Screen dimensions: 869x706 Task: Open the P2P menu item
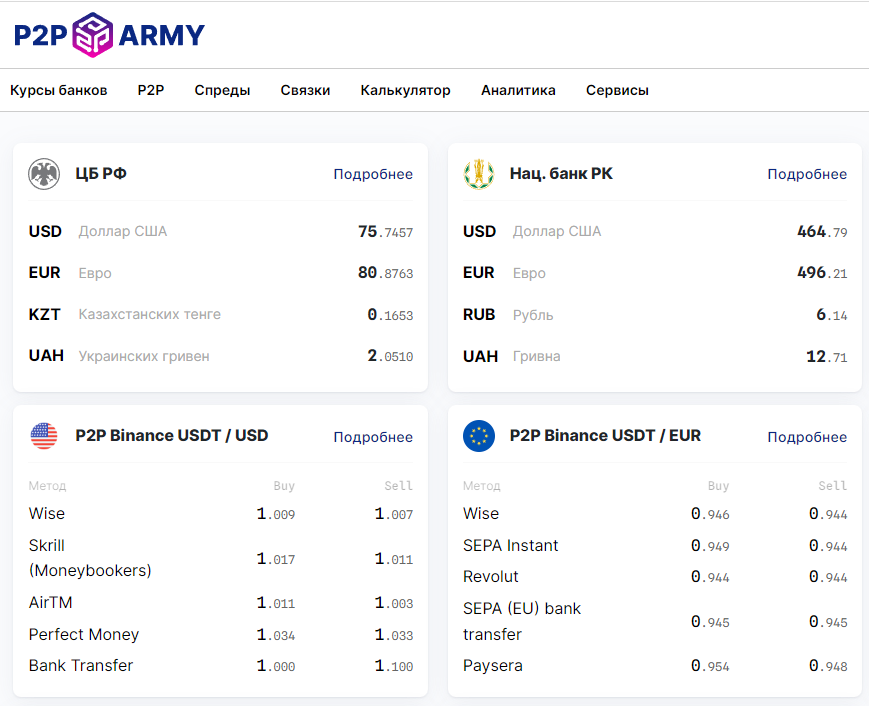tap(151, 90)
